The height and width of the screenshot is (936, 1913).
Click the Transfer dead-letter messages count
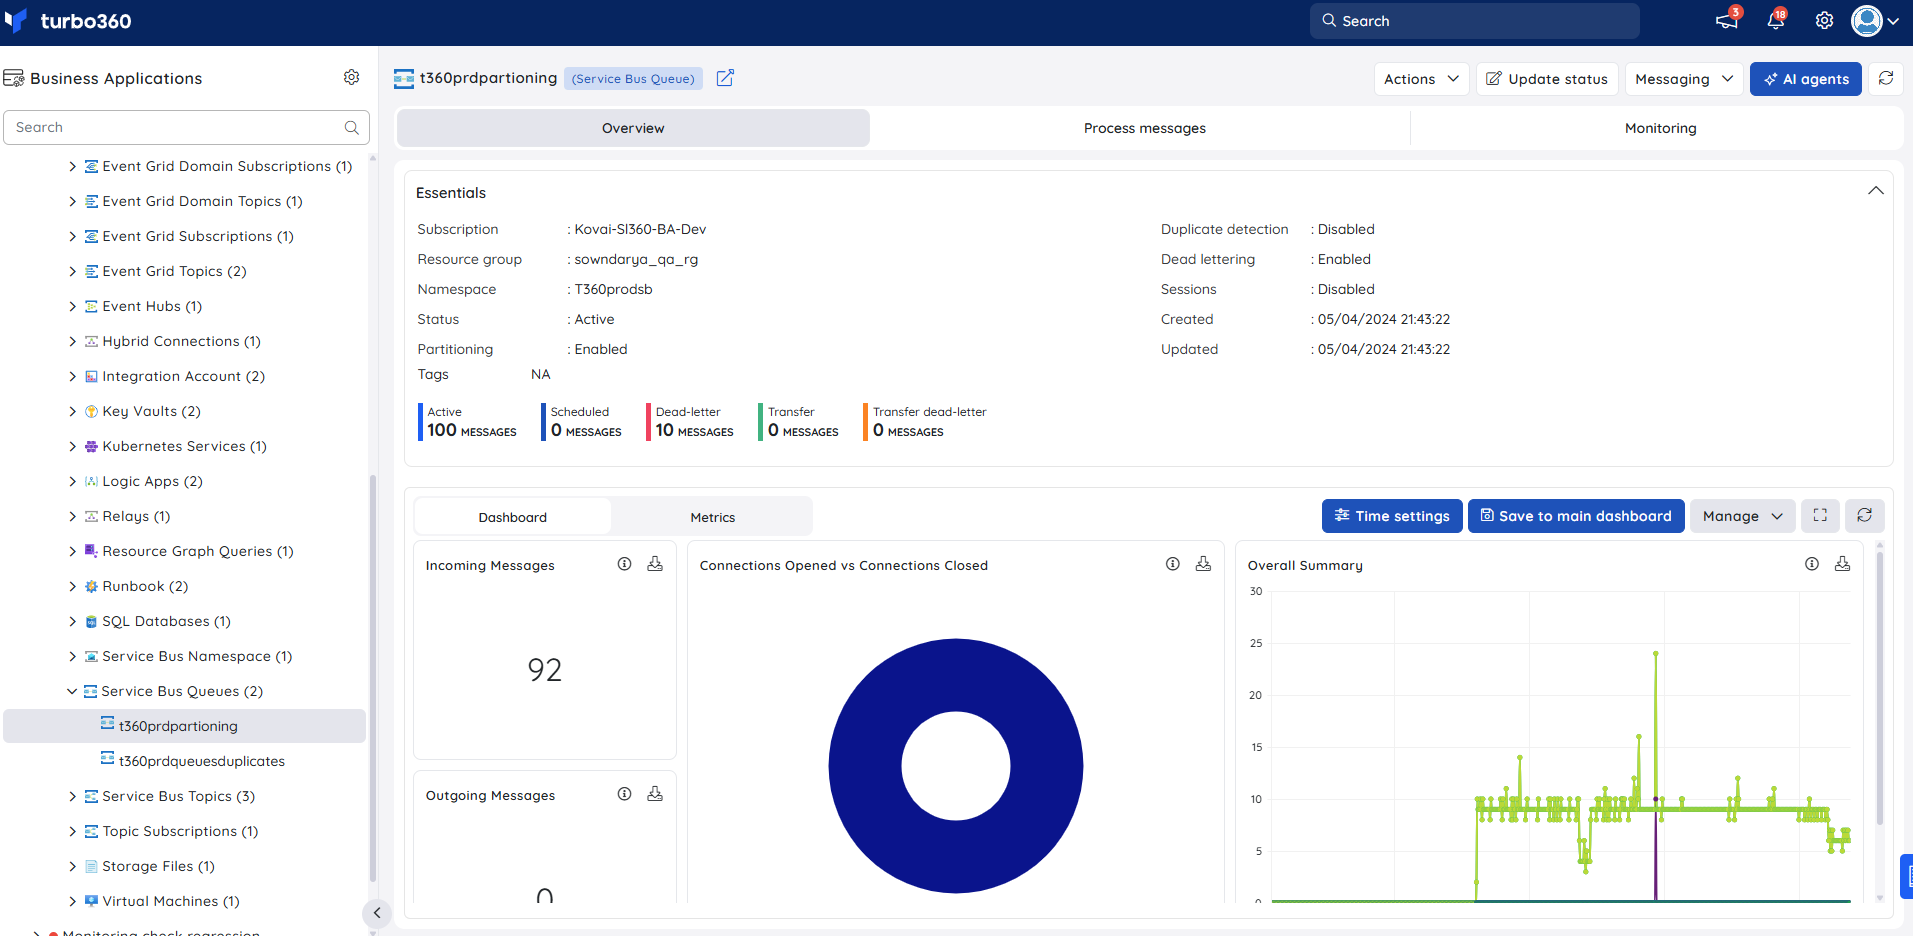(908, 430)
